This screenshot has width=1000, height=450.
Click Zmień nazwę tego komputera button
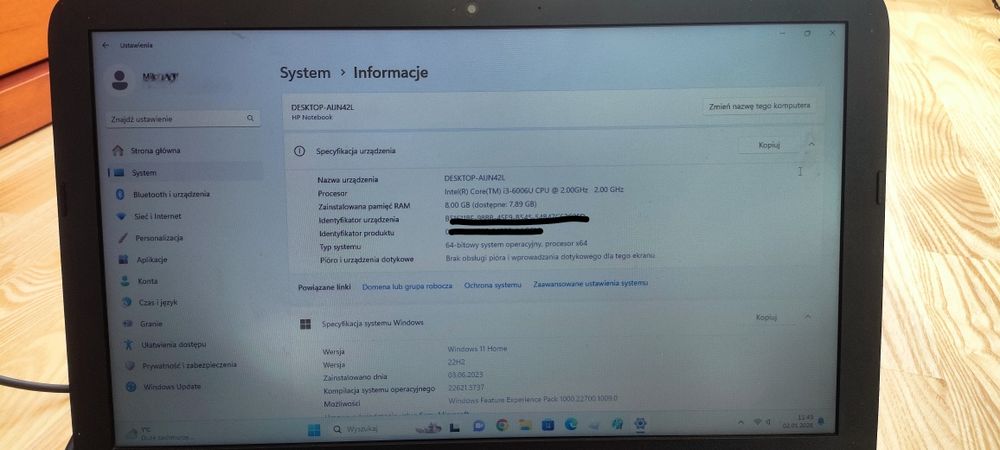point(759,106)
